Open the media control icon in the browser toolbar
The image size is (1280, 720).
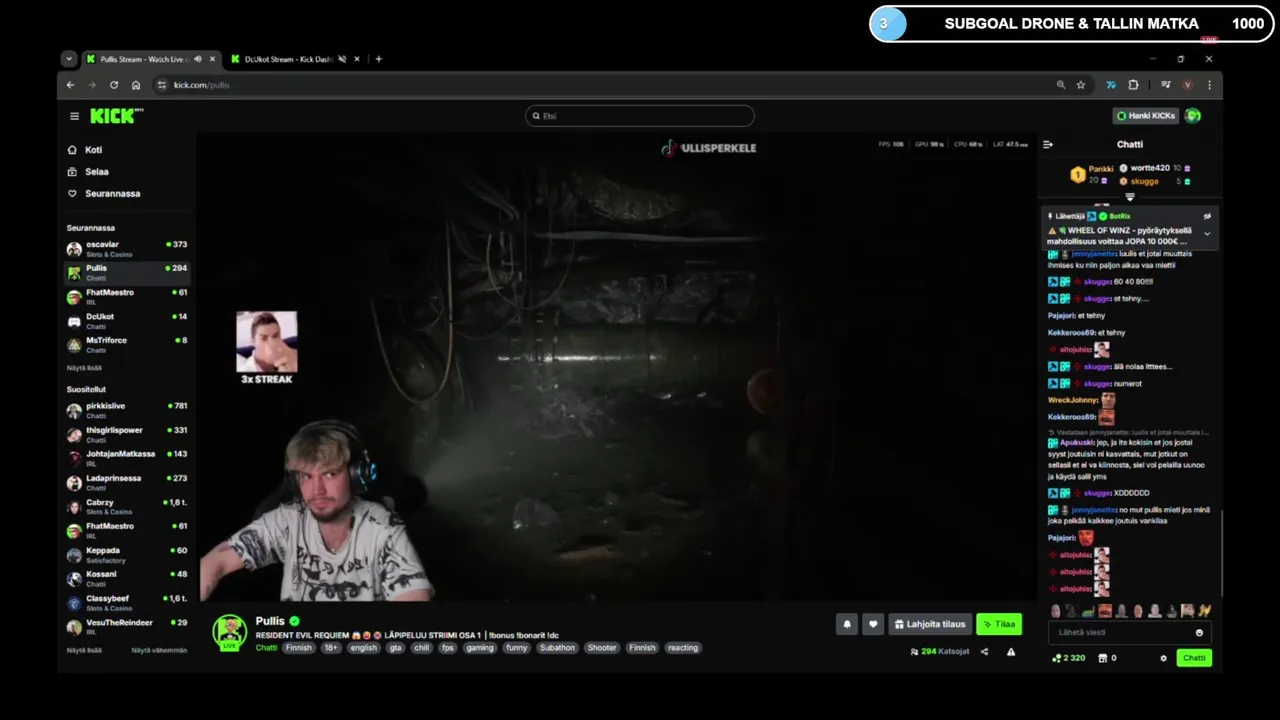pyautogui.click(x=1166, y=85)
